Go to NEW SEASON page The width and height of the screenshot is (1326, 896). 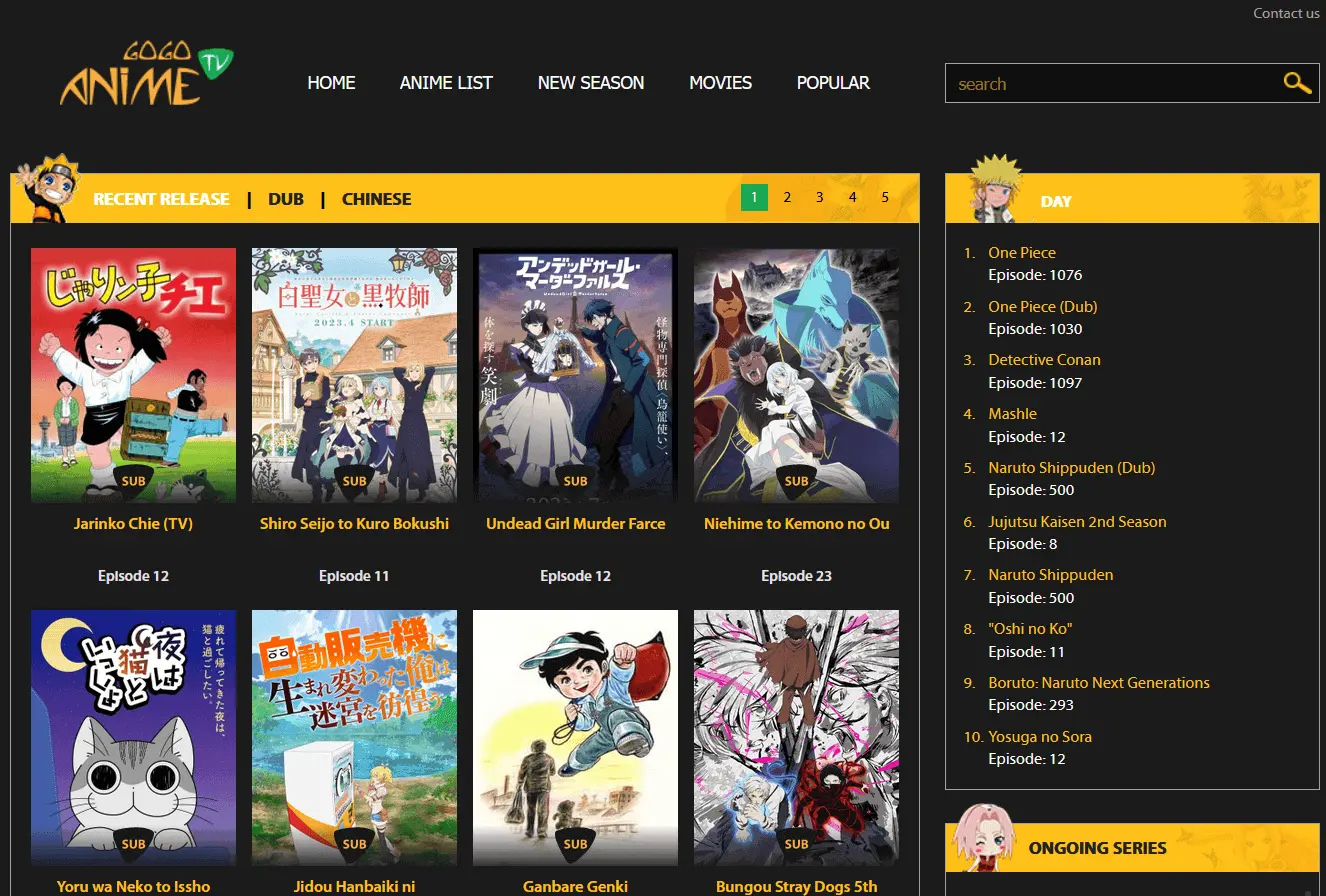[591, 83]
